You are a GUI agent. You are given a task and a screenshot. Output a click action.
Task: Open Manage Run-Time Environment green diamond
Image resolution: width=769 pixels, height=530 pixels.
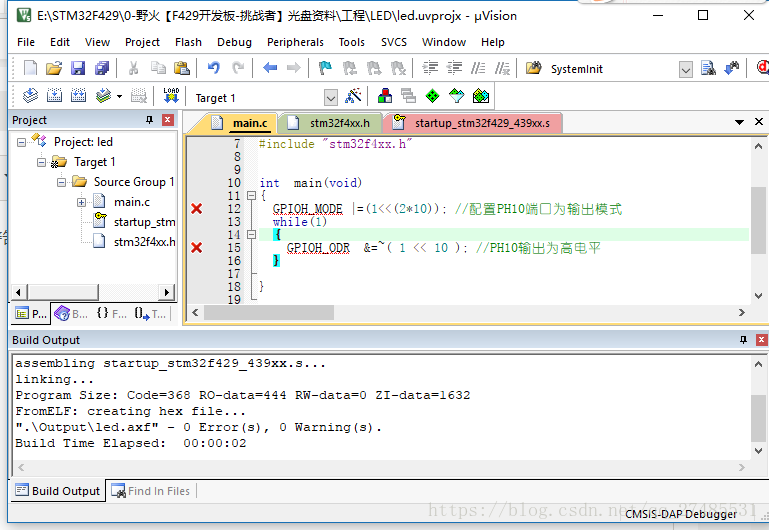[x=432, y=96]
